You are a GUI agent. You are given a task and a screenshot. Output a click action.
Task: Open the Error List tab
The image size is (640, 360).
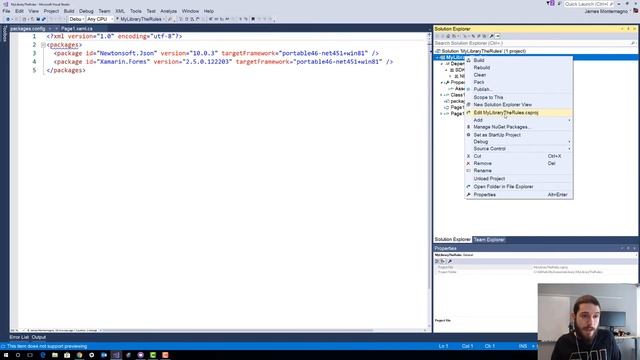(19, 337)
